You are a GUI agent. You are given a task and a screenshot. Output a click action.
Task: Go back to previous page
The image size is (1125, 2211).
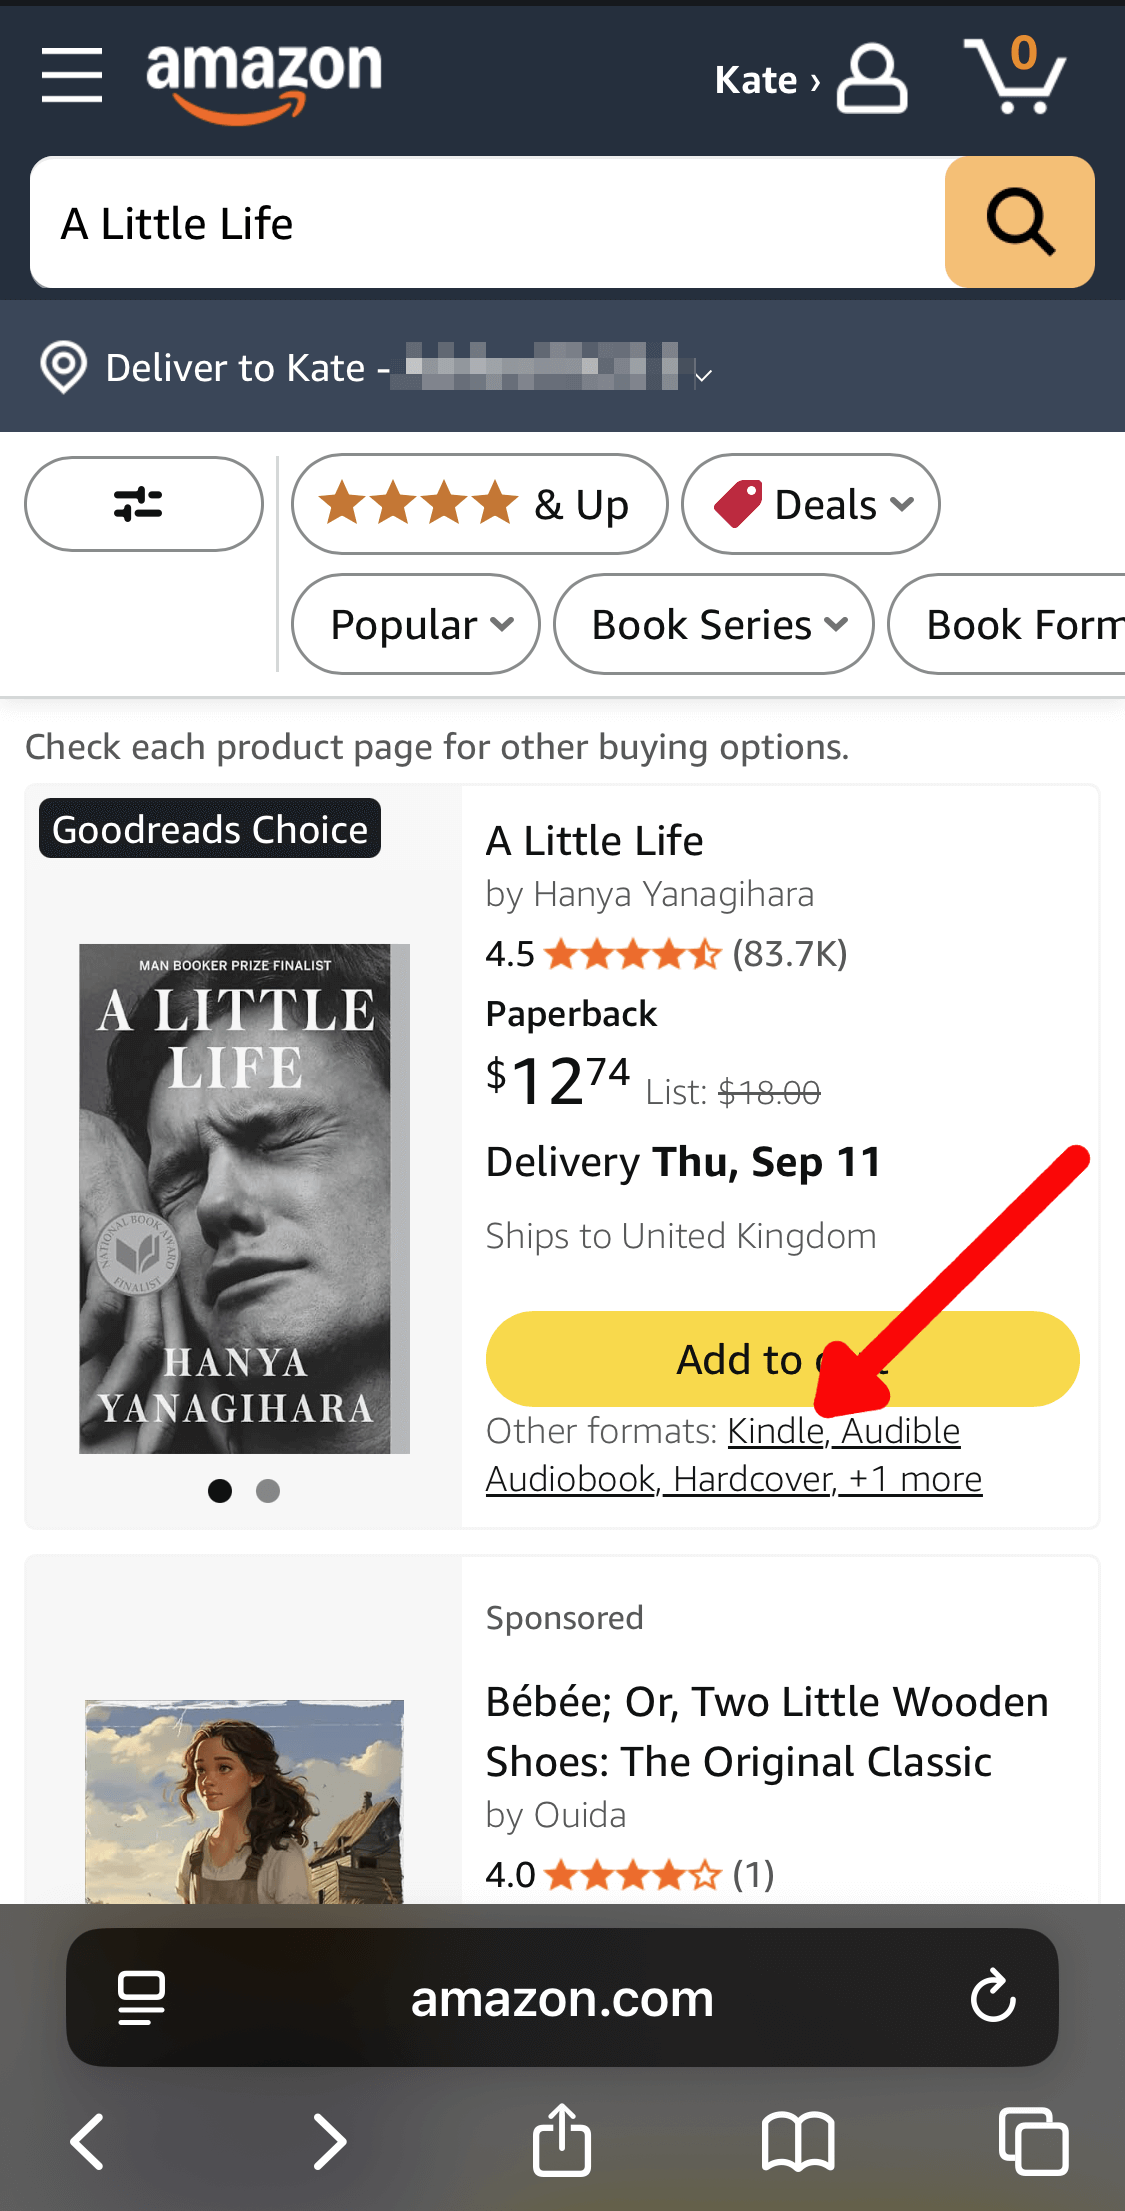[88, 2141]
